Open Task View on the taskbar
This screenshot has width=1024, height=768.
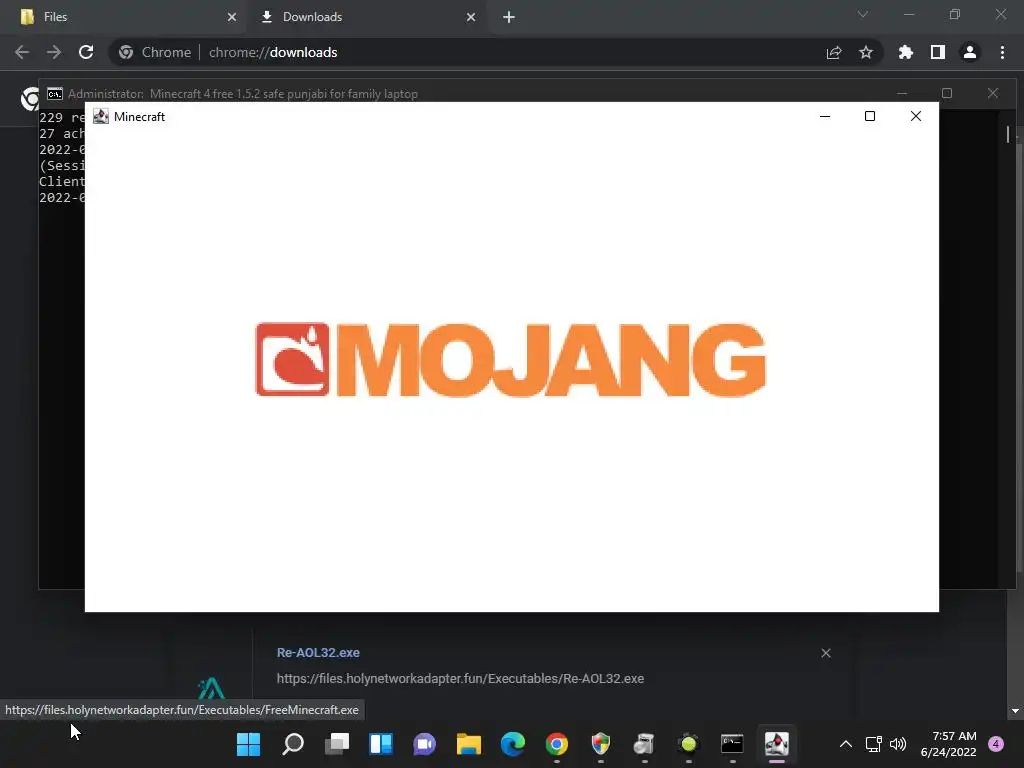click(337, 744)
